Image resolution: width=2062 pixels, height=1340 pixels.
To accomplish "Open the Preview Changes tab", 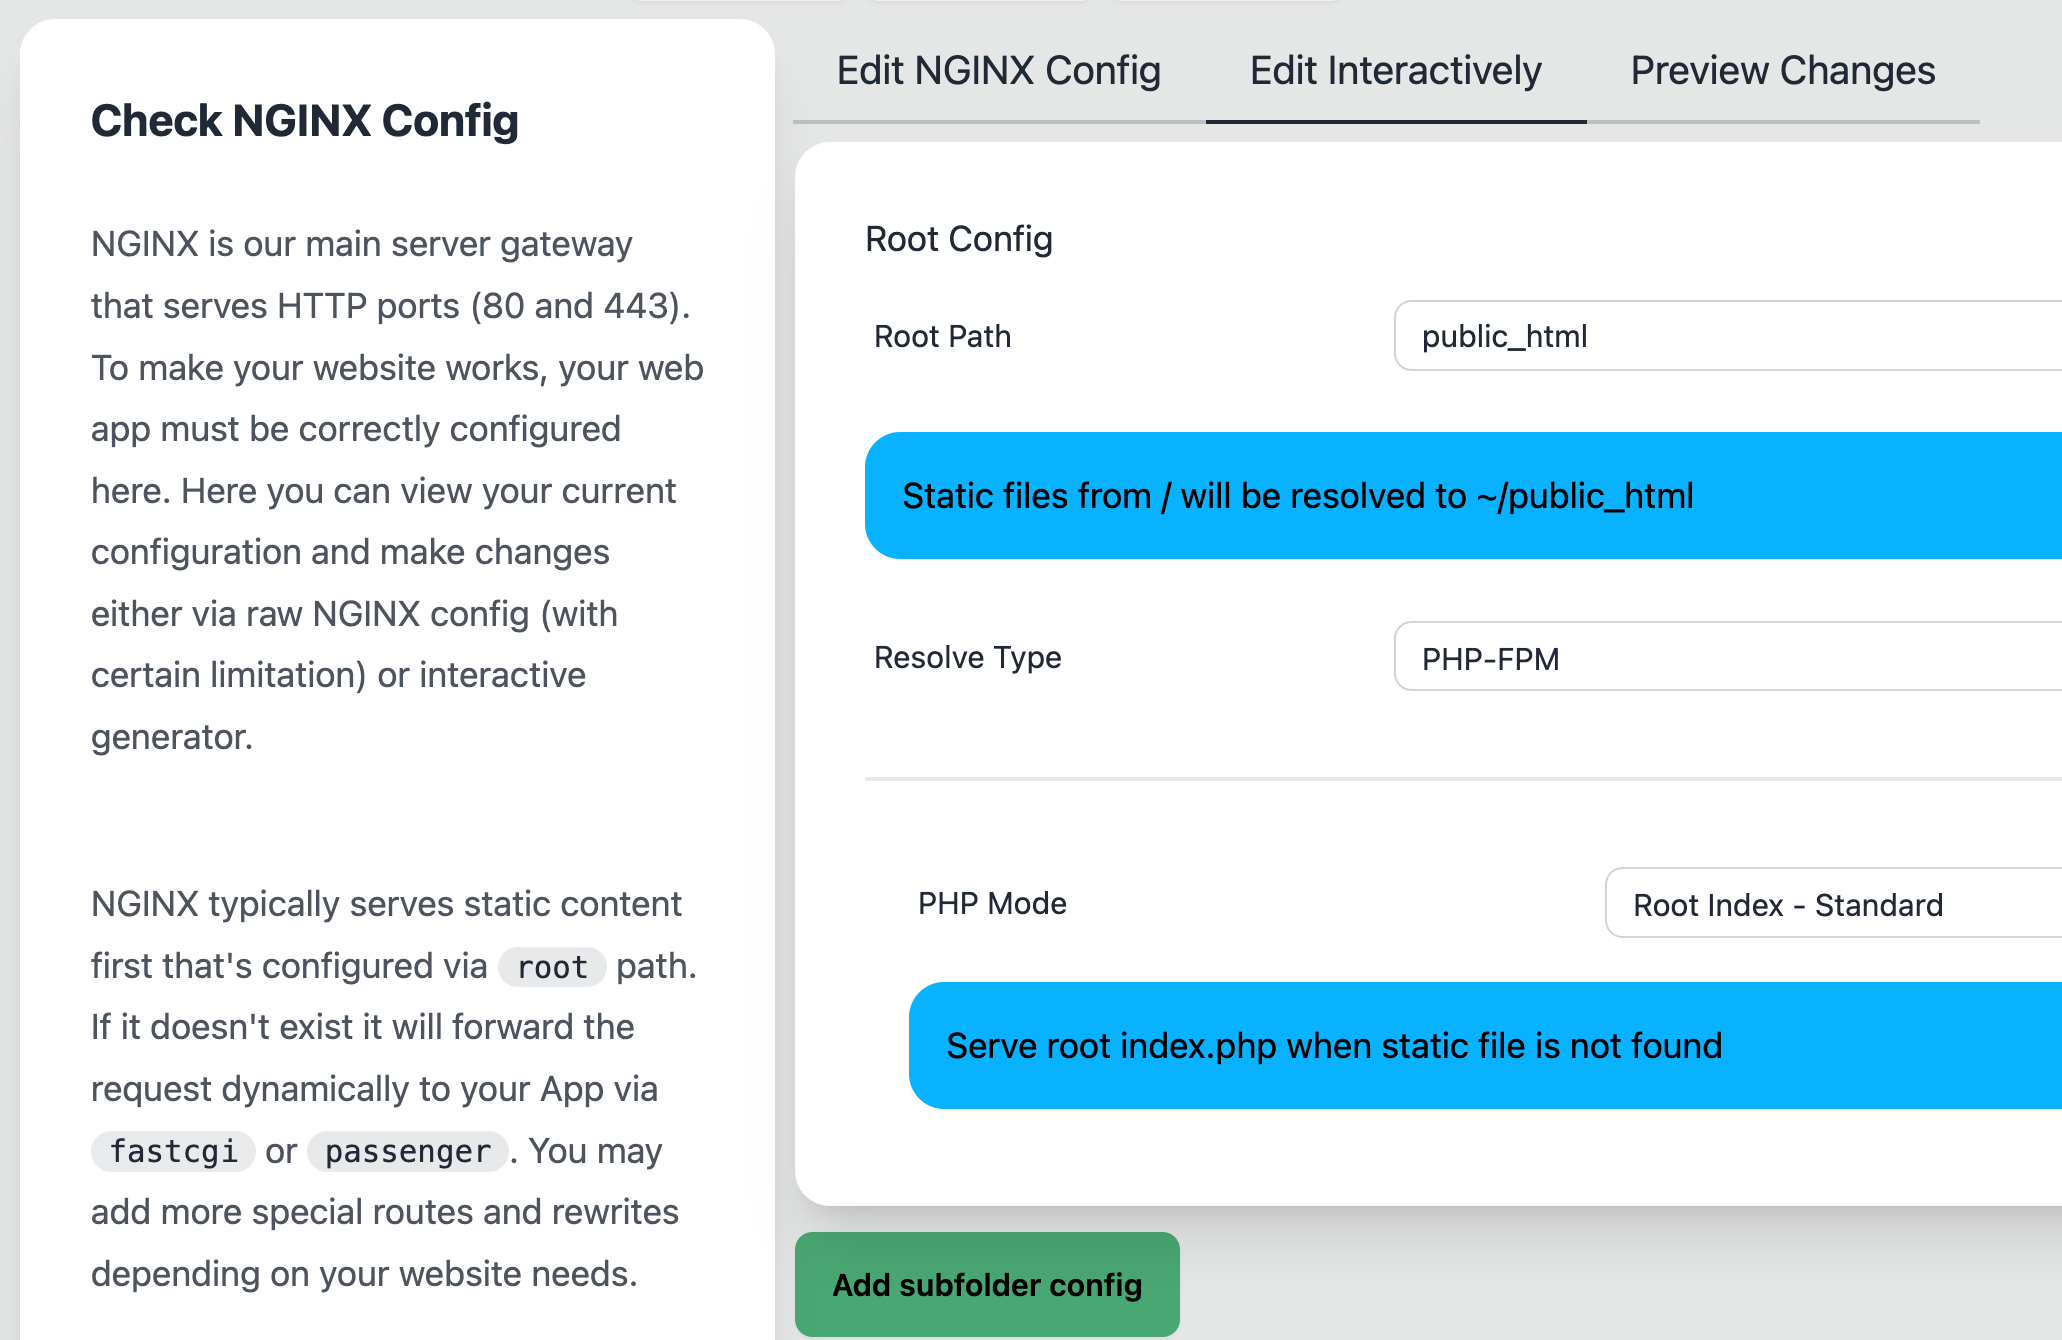I will (1782, 71).
